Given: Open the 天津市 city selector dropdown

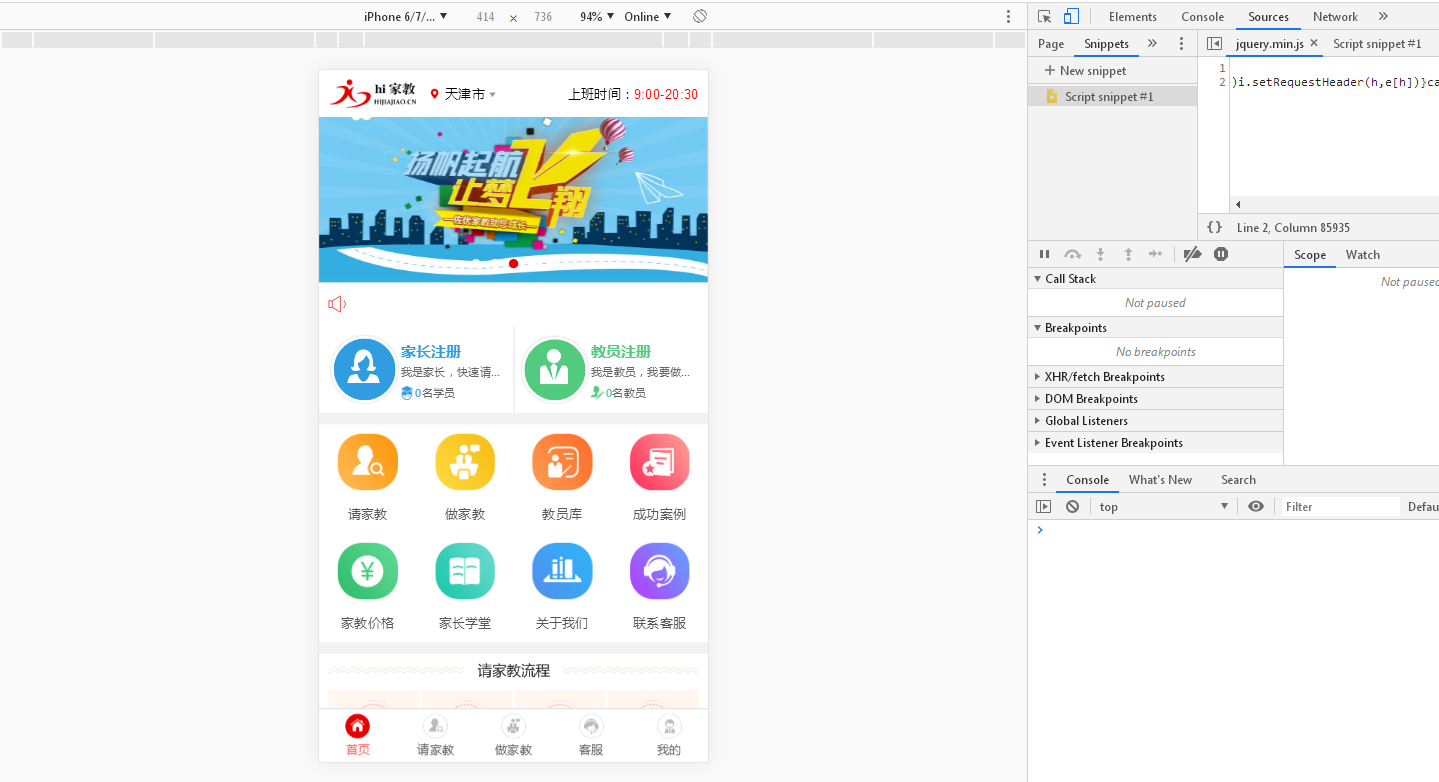Looking at the screenshot, I should click(x=462, y=93).
